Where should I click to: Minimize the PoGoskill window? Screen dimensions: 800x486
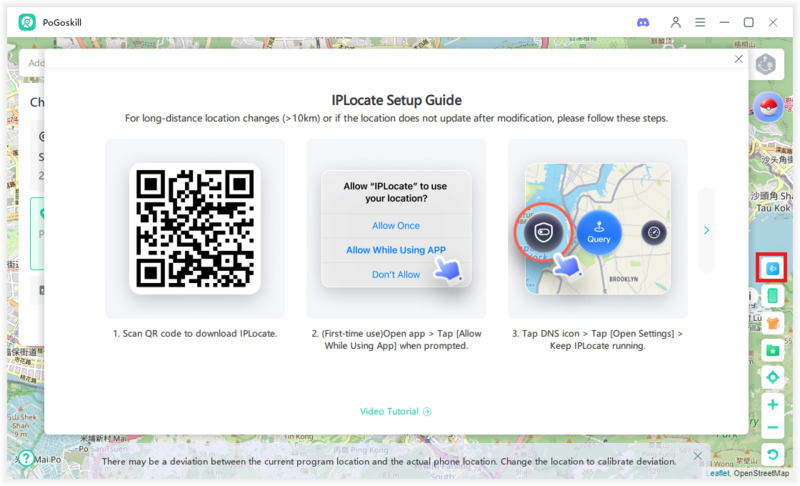[724, 22]
